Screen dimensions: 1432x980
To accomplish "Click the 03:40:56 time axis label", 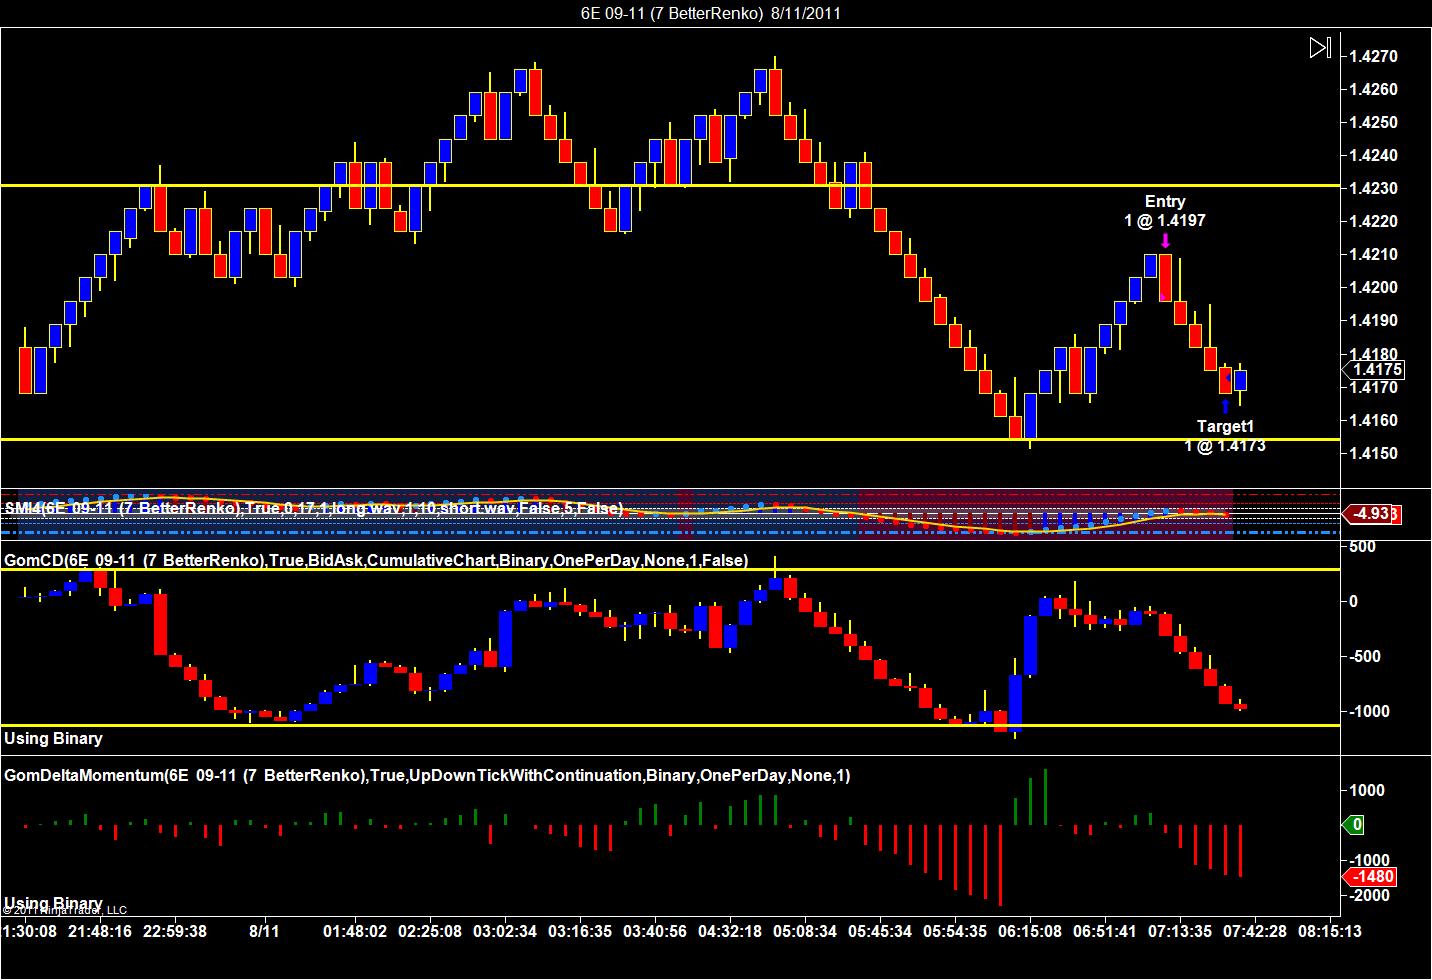I will click(x=653, y=931).
